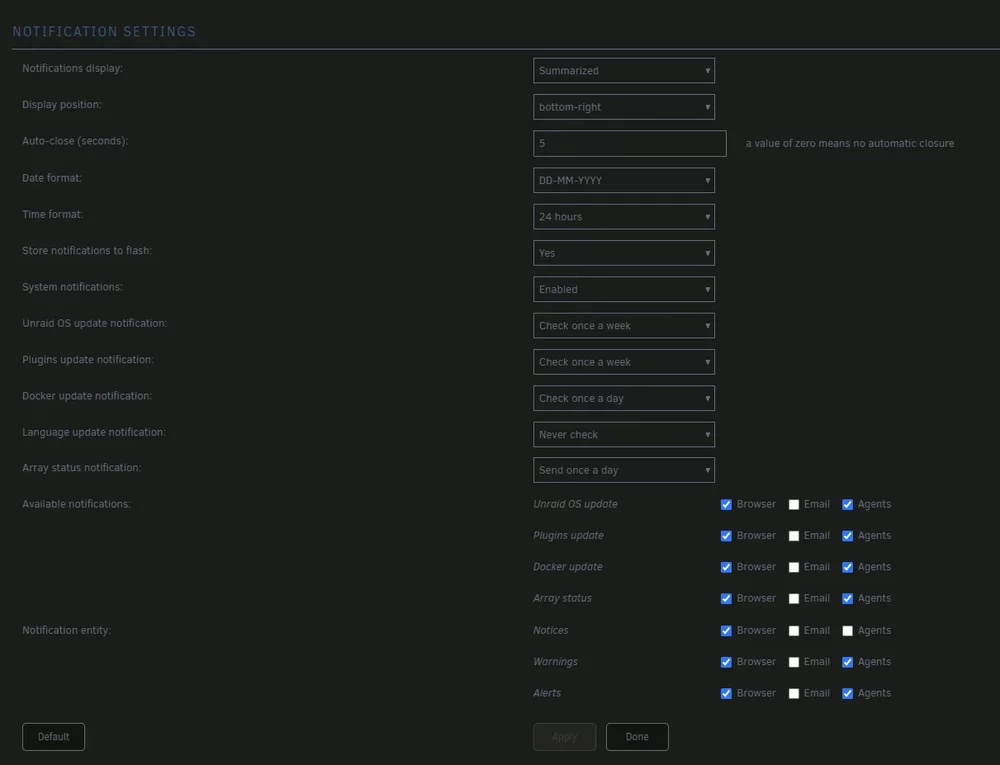
Task: Click the 'Array status' italic row label
Action: (x=562, y=599)
